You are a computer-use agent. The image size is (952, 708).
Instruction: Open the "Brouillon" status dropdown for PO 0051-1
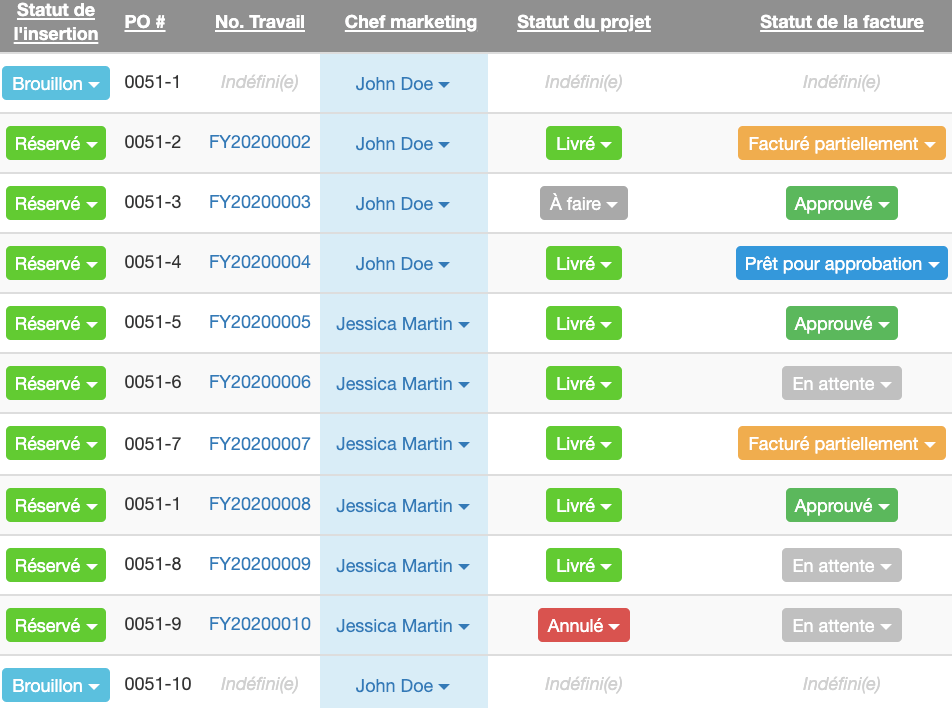pyautogui.click(x=55, y=83)
